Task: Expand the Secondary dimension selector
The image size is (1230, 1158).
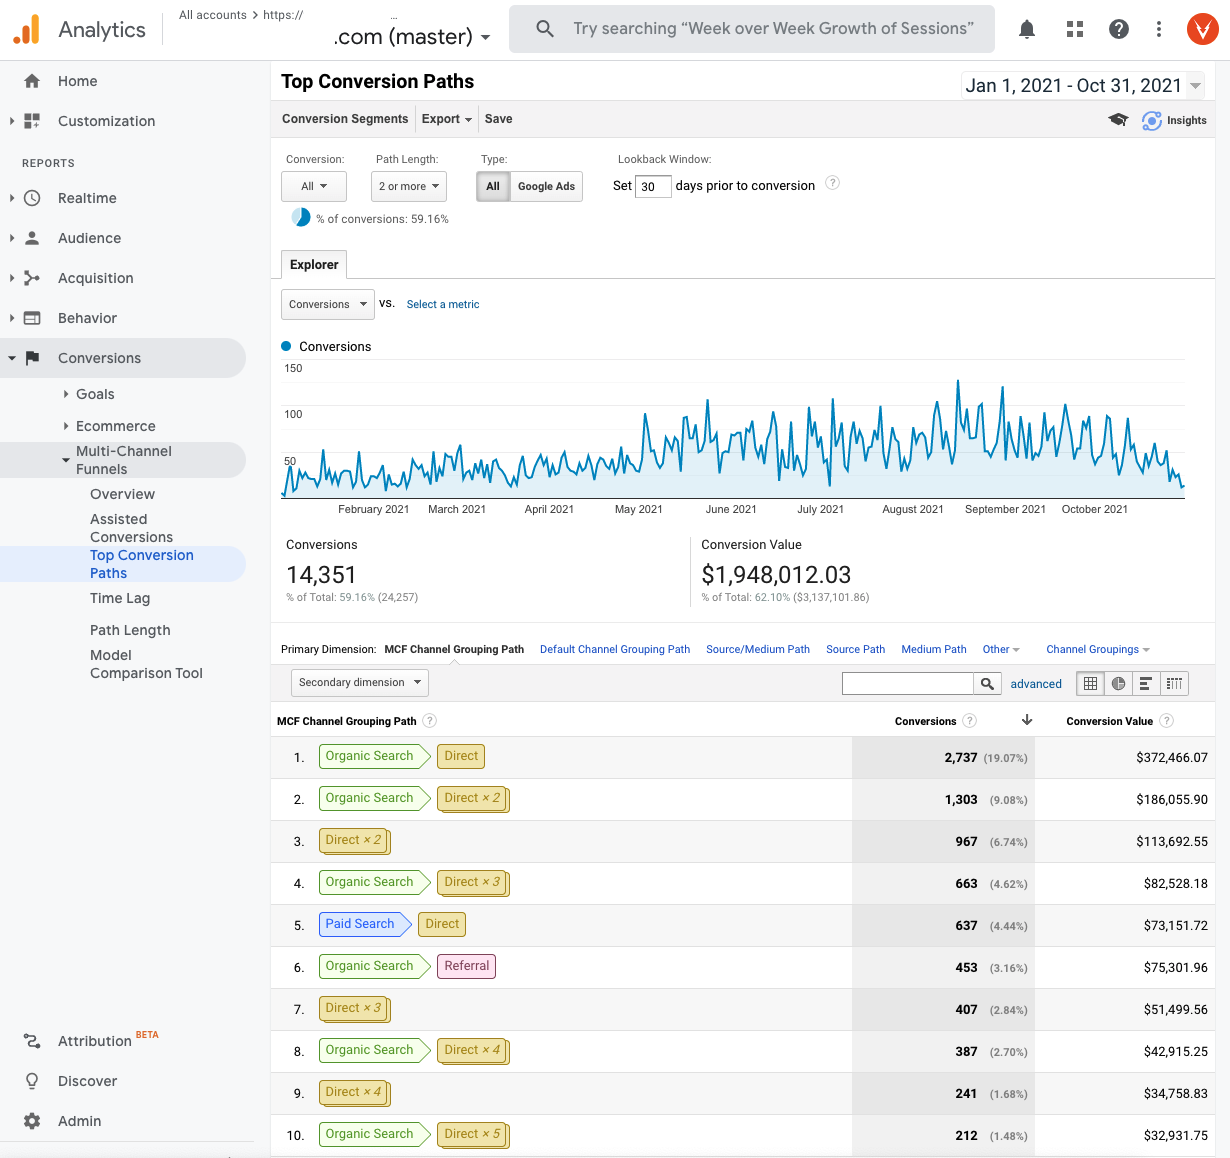Action: [x=359, y=682]
